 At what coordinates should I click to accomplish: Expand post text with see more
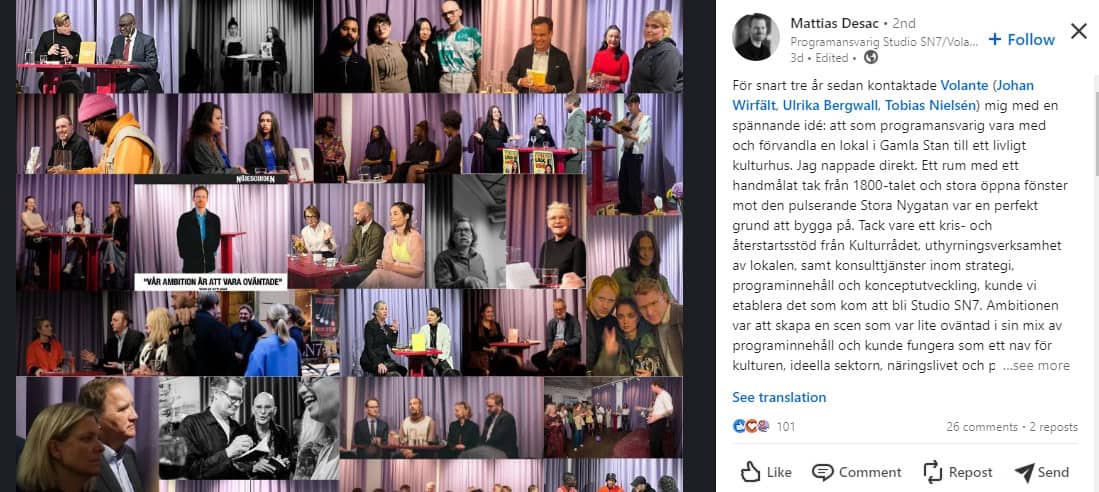tap(1037, 365)
